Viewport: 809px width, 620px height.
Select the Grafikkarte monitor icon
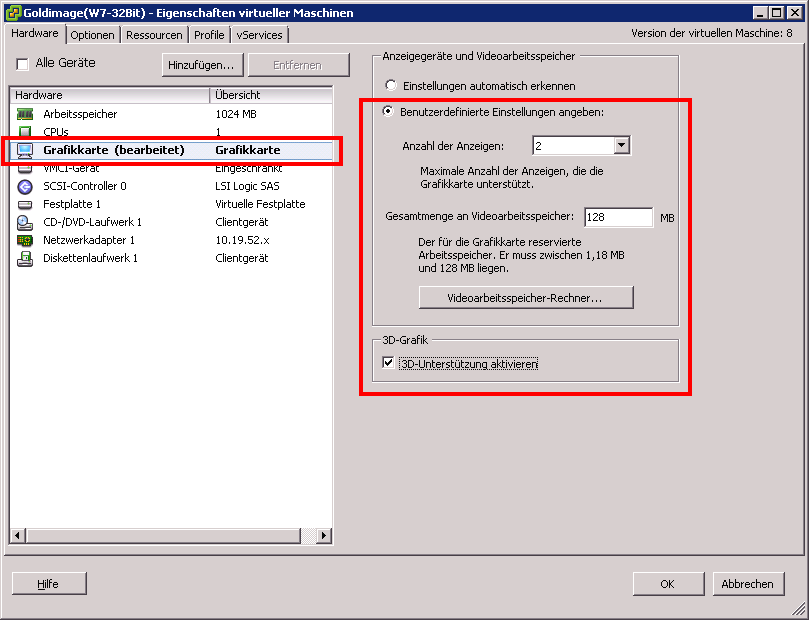click(x=25, y=150)
